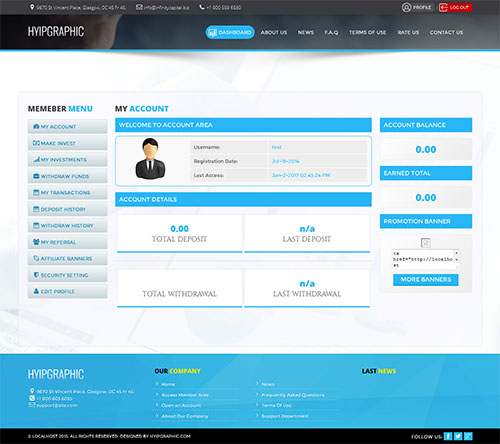The image size is (500, 444).
Task: Click the F.A.Q item in the top navigation
Action: pos(331,32)
